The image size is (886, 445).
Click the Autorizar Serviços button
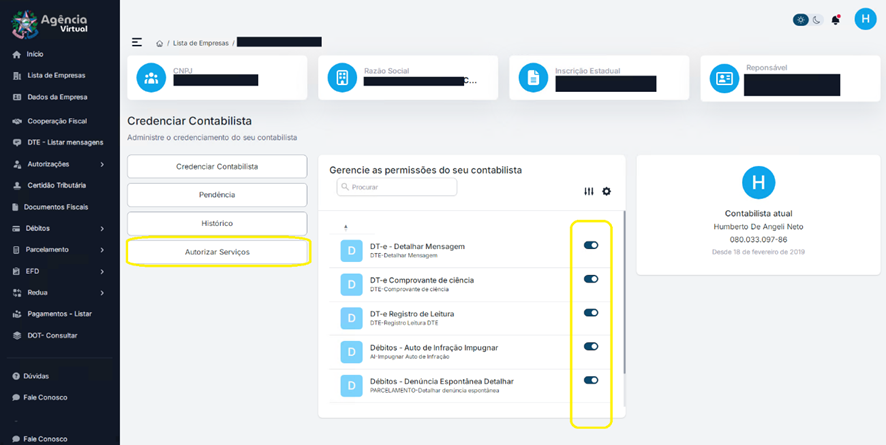(217, 252)
